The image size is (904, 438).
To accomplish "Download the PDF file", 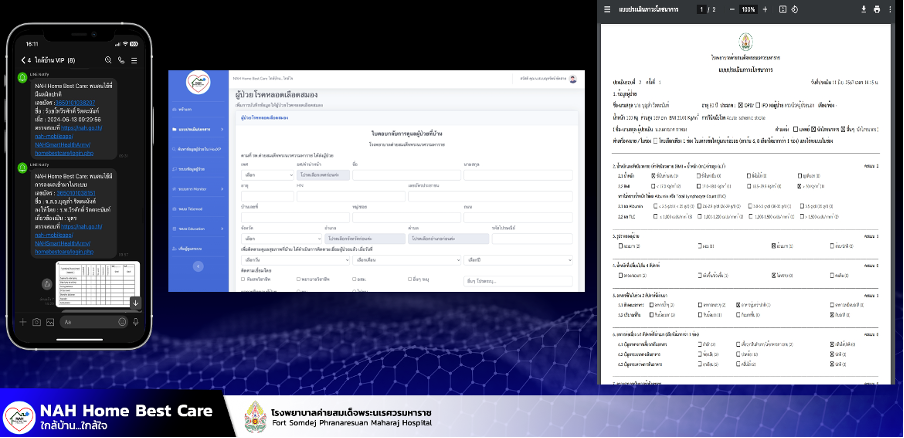I will (x=863, y=9).
